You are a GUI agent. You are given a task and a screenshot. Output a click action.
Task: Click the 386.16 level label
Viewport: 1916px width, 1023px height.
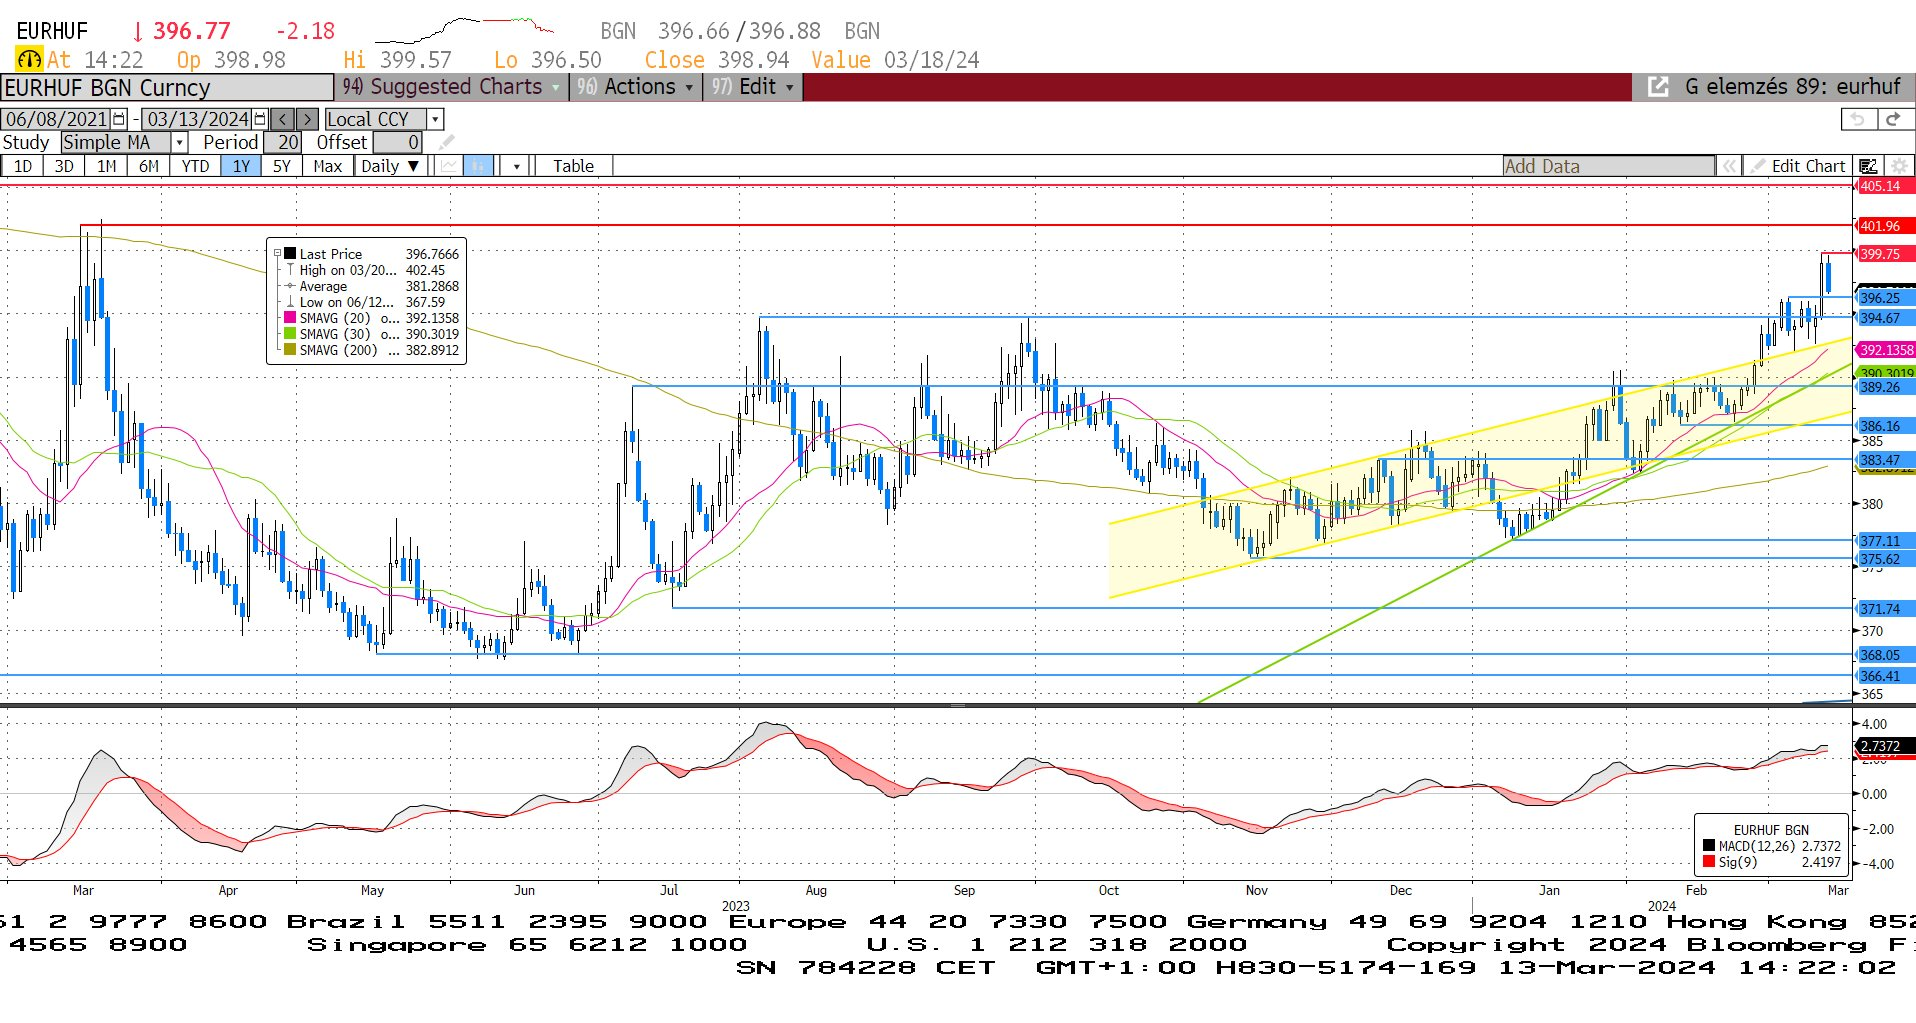point(1884,426)
